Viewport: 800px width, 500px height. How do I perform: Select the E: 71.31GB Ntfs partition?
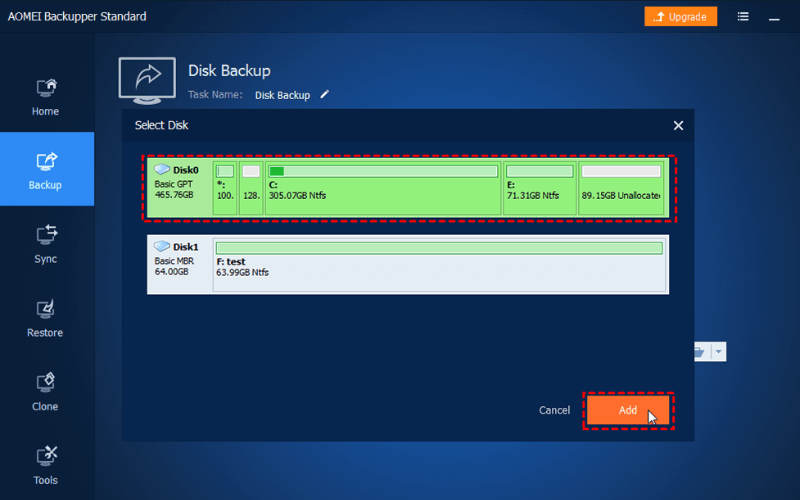click(x=540, y=189)
